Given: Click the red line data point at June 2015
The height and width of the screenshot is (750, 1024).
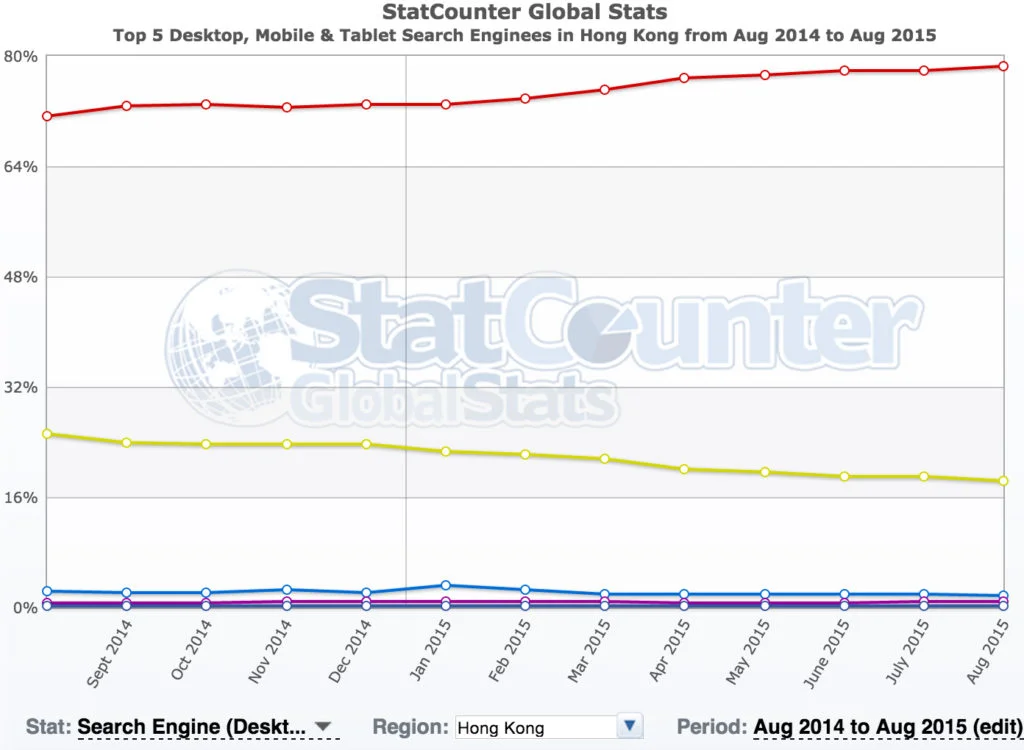Looking at the screenshot, I should point(844,70).
